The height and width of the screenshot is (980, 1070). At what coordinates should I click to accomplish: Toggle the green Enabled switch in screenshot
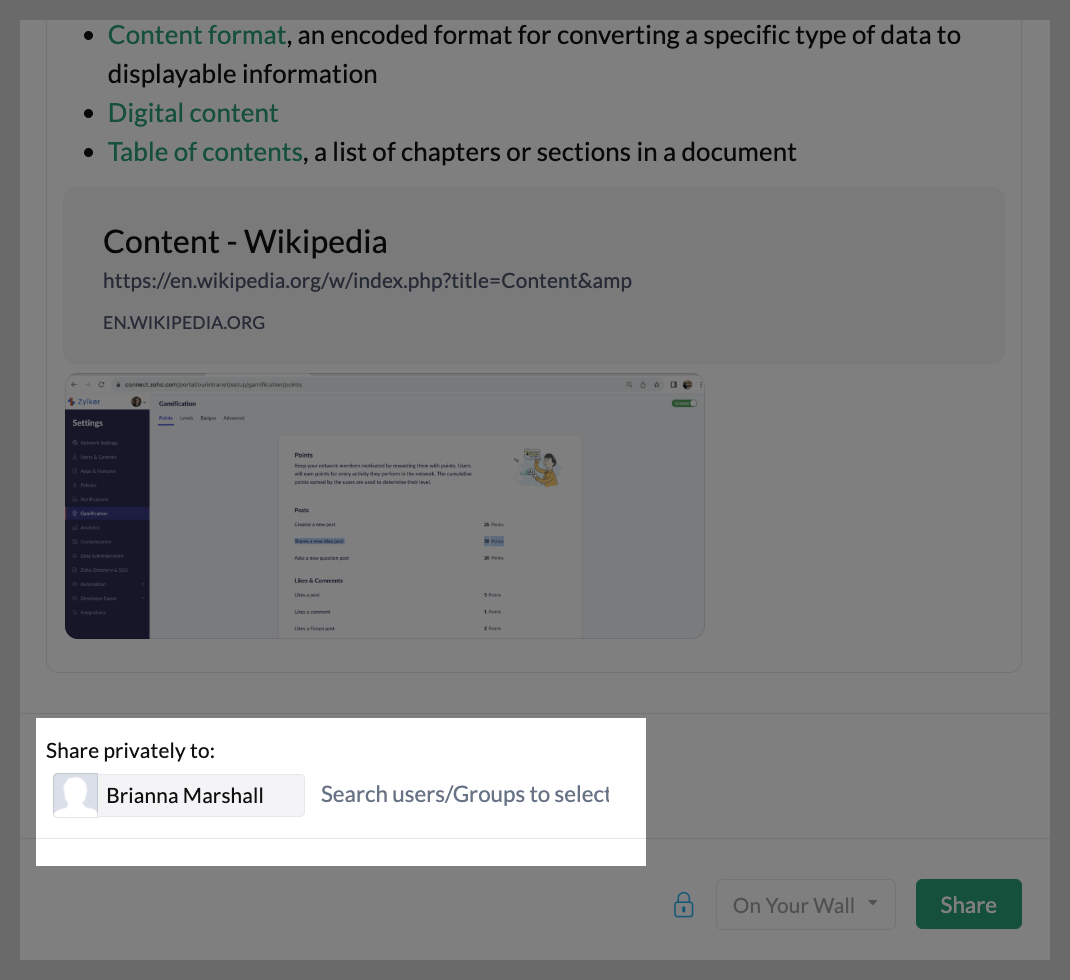click(684, 403)
